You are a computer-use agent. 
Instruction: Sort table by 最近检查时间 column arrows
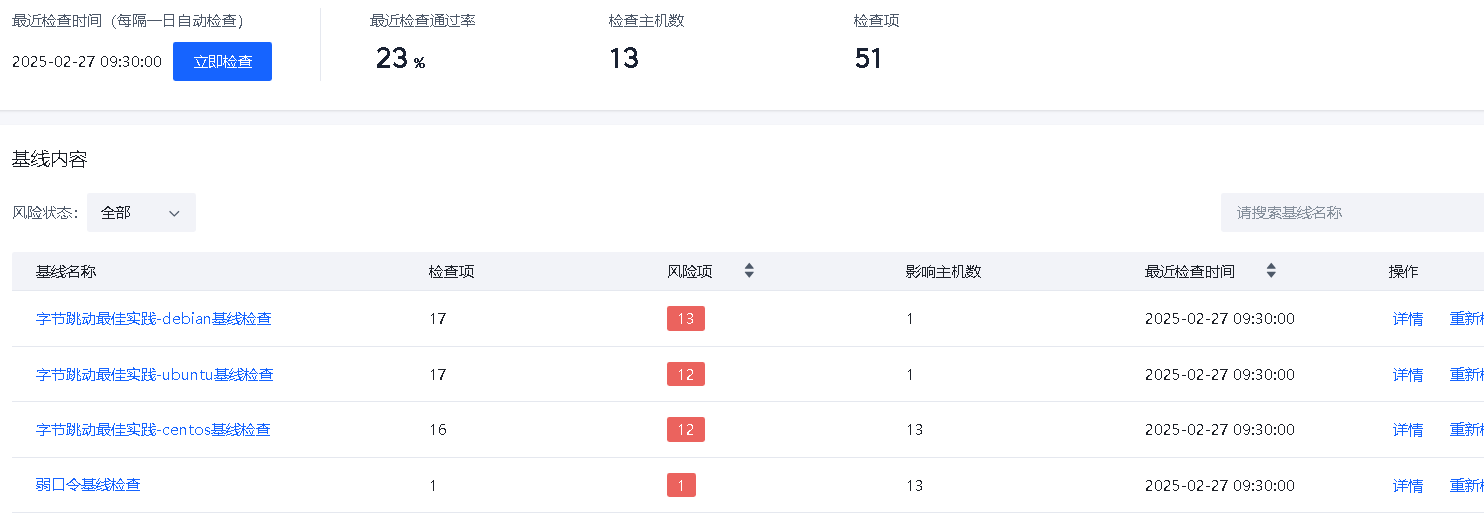pyautogui.click(x=1271, y=271)
